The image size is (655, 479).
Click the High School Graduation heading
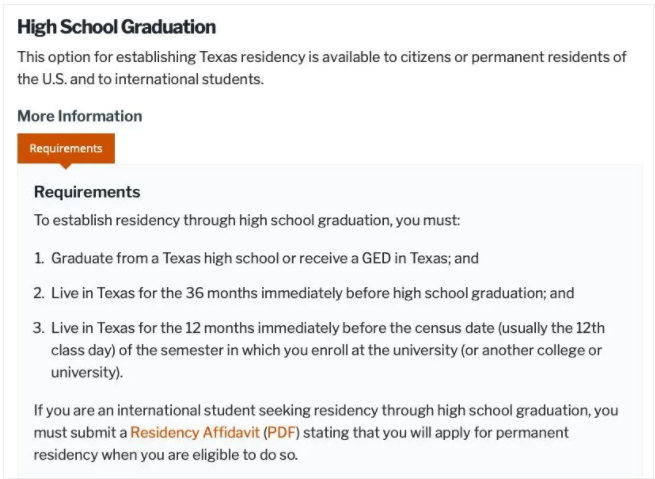[116, 27]
